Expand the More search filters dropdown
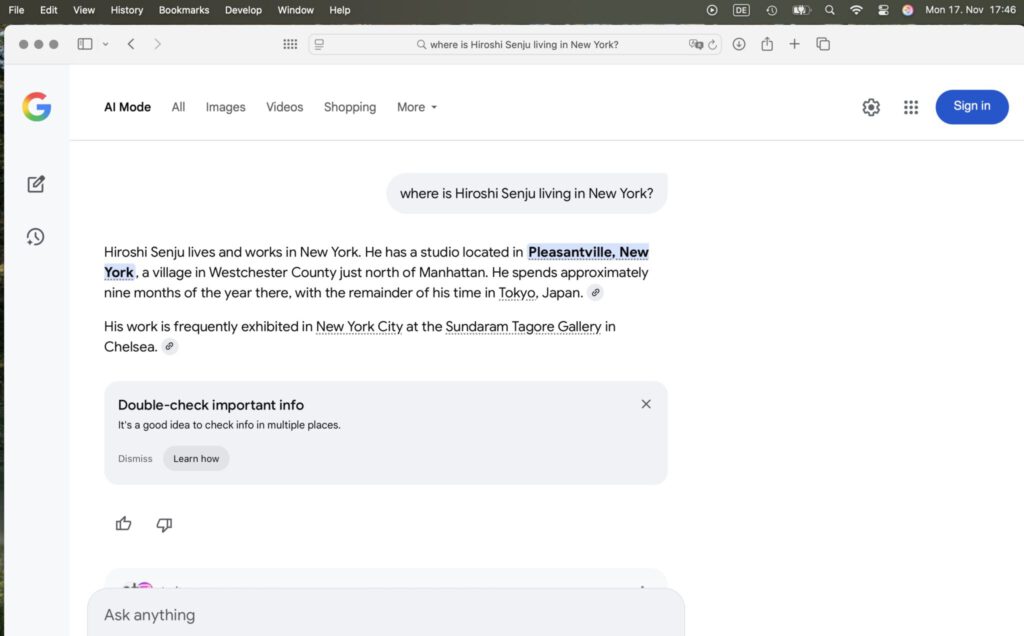This screenshot has width=1024, height=636. tap(417, 107)
